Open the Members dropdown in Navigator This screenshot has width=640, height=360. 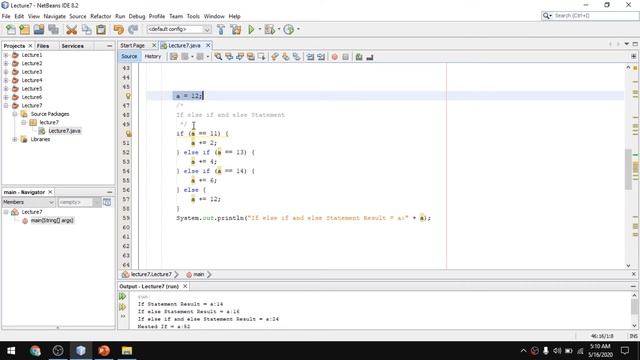click(x=28, y=202)
